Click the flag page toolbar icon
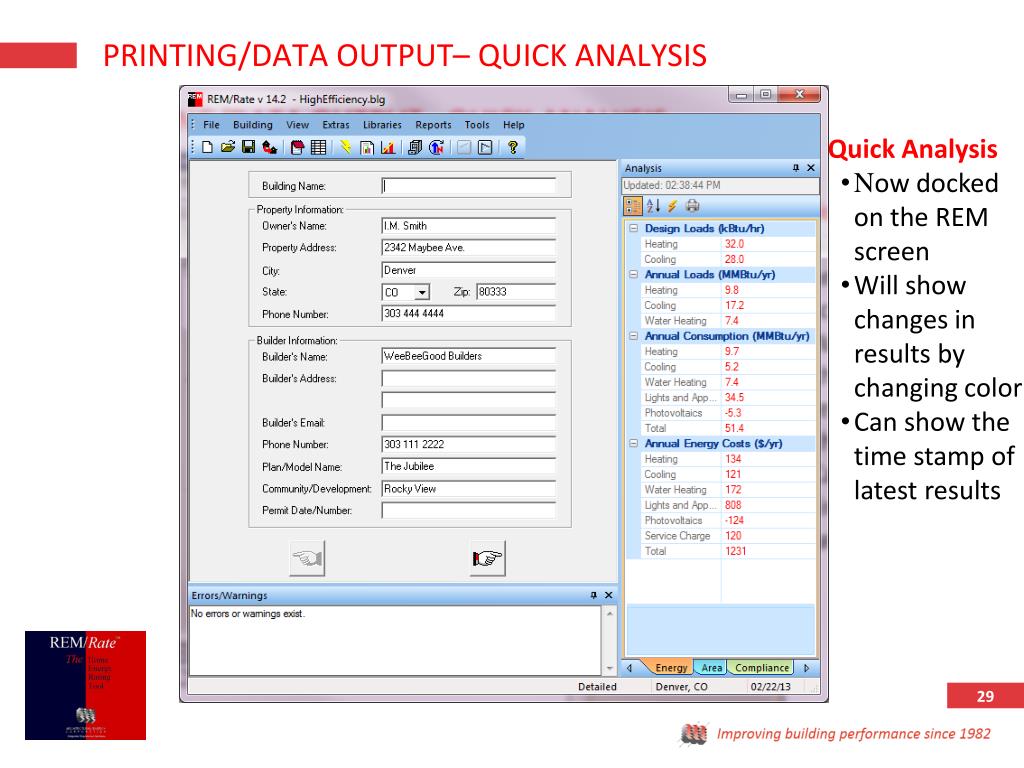The image size is (1024, 768). [485, 147]
